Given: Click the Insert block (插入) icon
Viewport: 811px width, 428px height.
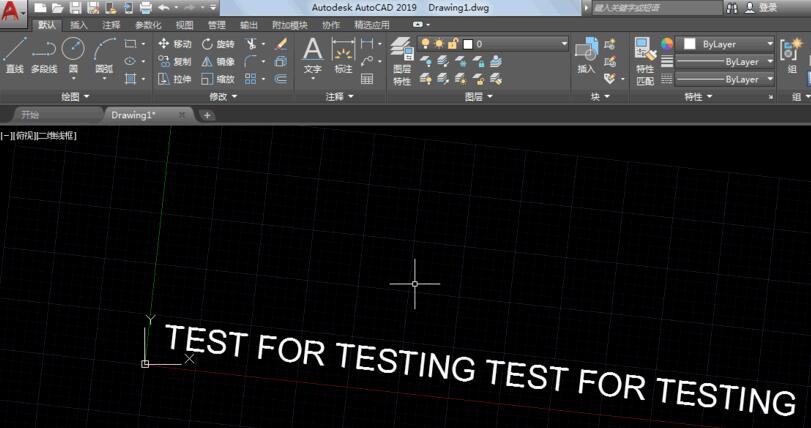Looking at the screenshot, I should point(587,56).
